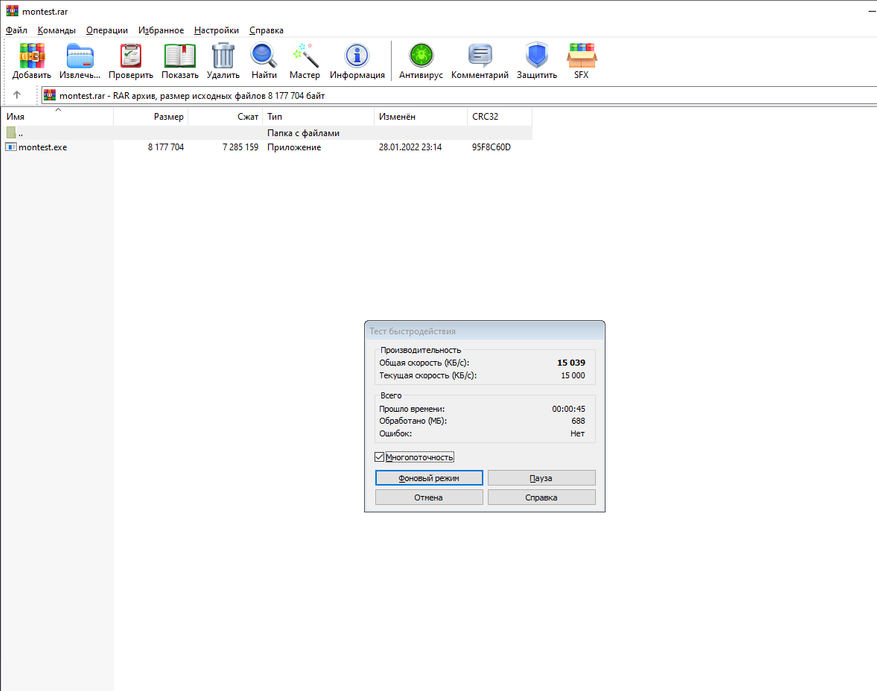877x691 pixels.
Task: Click the Комментарий (Comment) icon
Action: coord(480,55)
